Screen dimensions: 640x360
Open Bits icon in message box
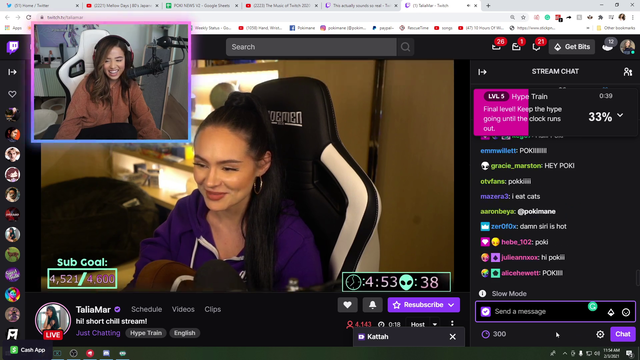click(x=611, y=313)
